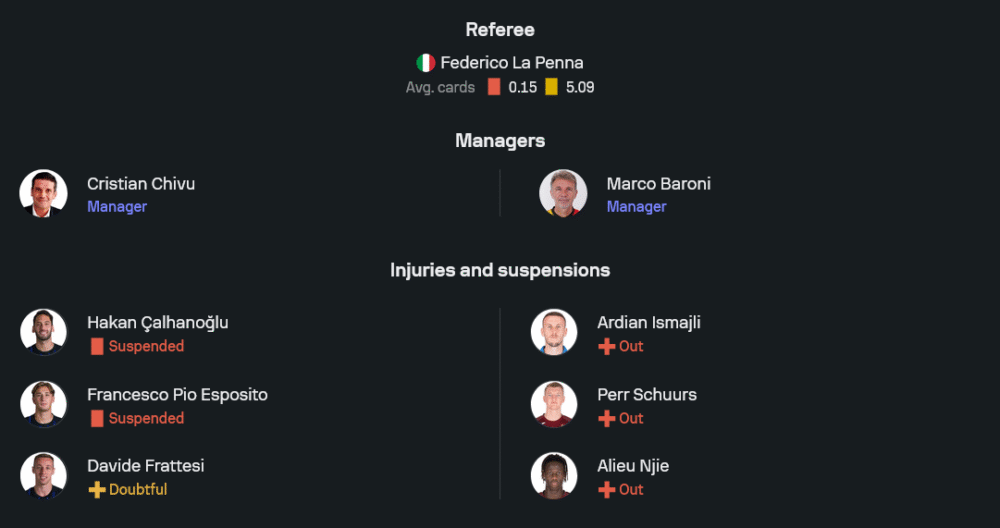Click Perr Schuurs' player photo
The width and height of the screenshot is (1000, 528).
click(x=554, y=405)
